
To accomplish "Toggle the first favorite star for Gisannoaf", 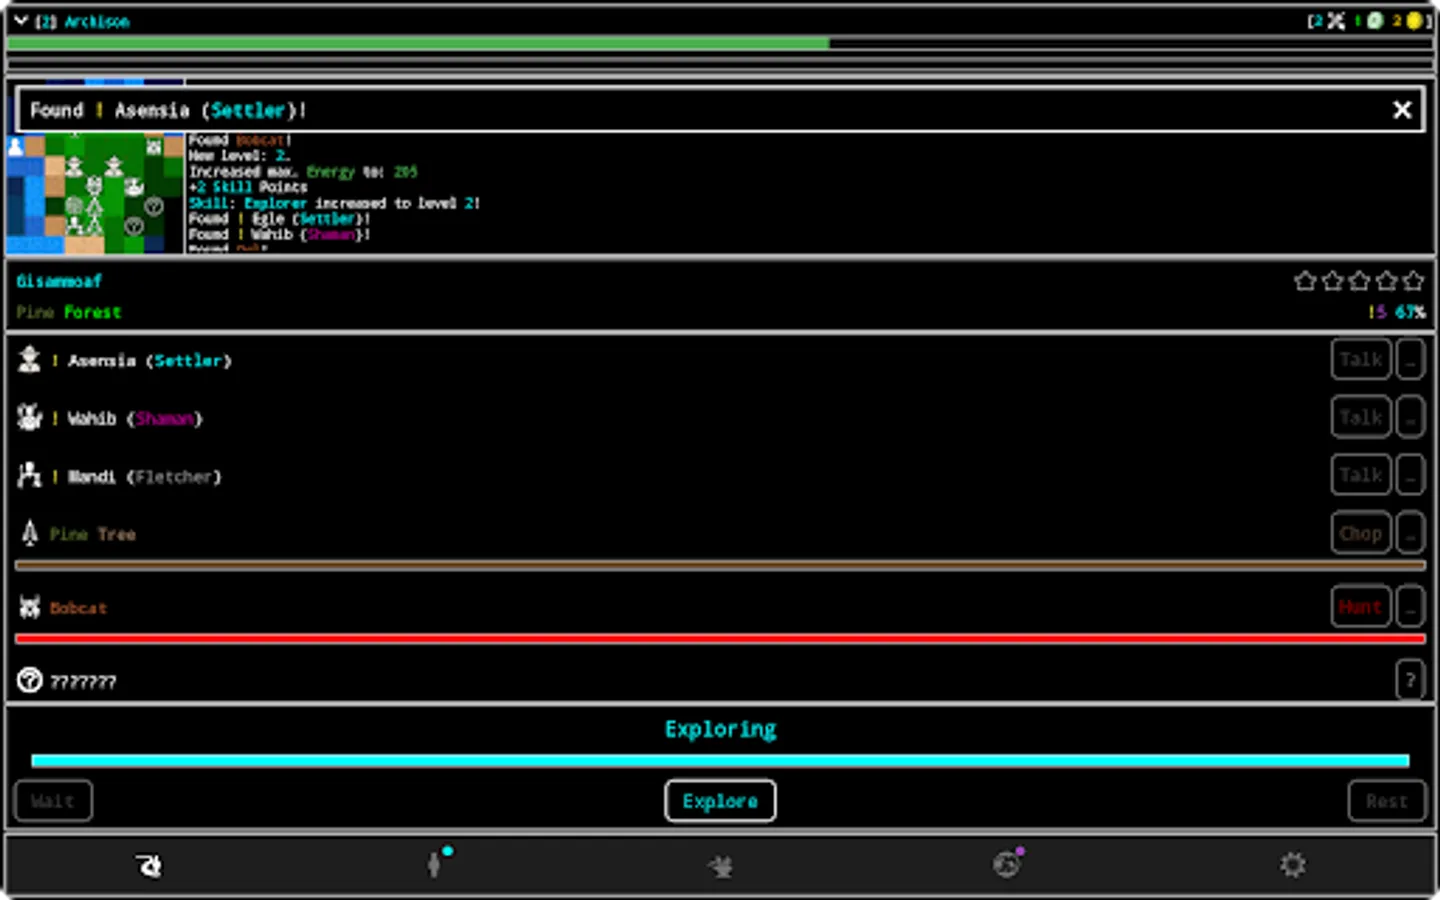I will tap(1305, 281).
